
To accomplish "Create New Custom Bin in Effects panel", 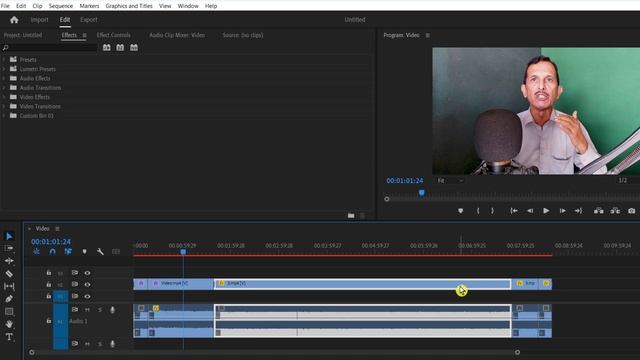I will coord(351,215).
